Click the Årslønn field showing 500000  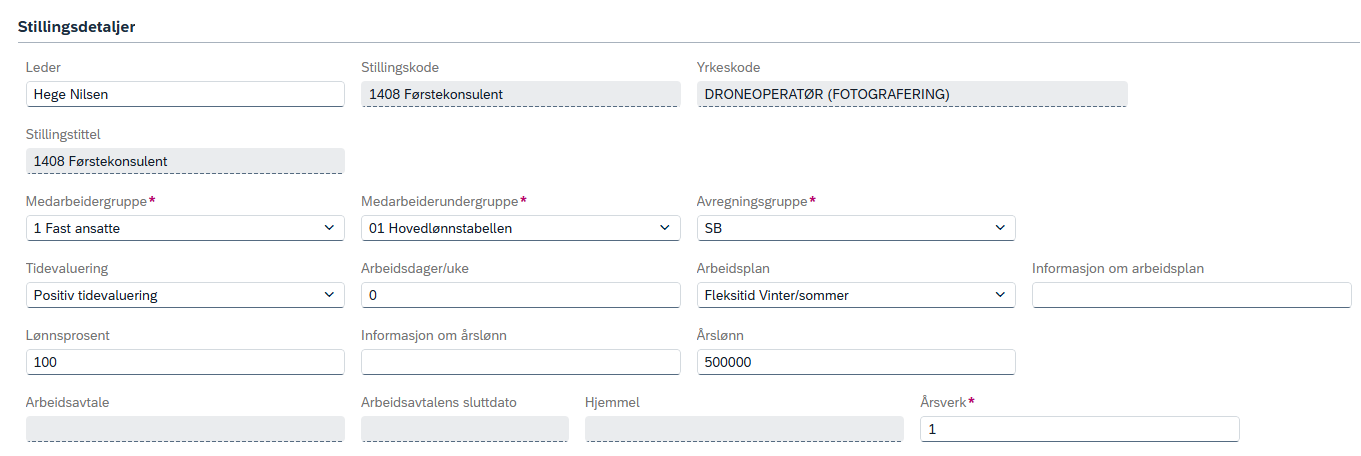[x=856, y=362]
